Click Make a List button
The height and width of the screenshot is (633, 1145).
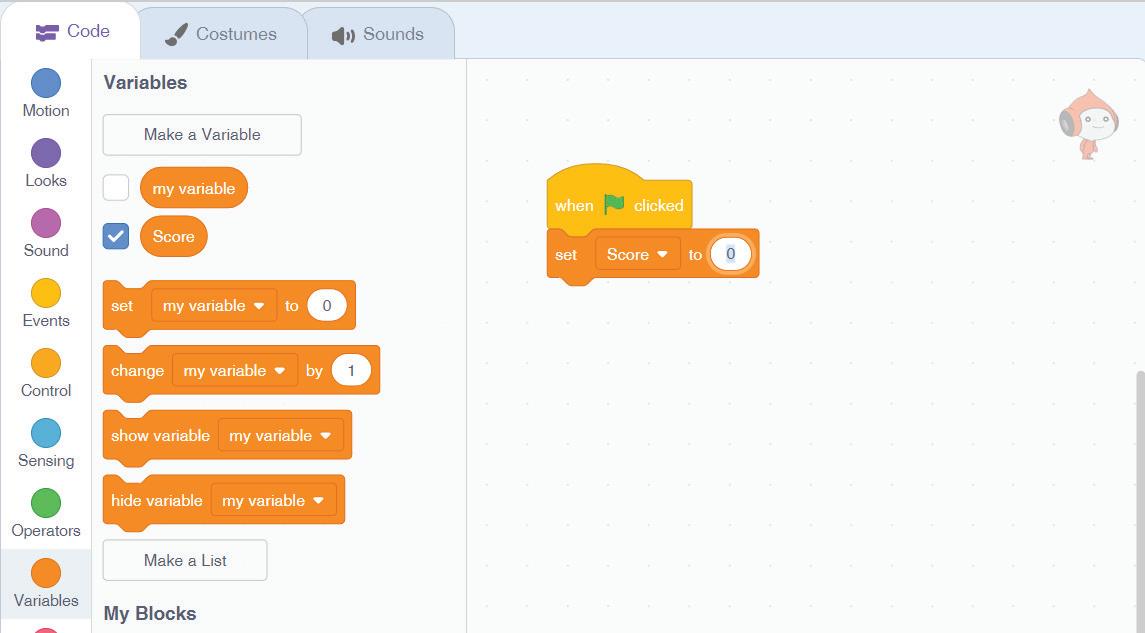coord(185,560)
